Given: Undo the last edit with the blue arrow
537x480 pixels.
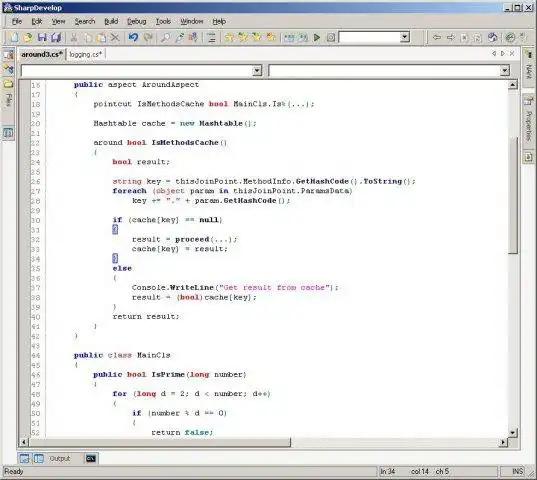Looking at the screenshot, I should [133, 37].
